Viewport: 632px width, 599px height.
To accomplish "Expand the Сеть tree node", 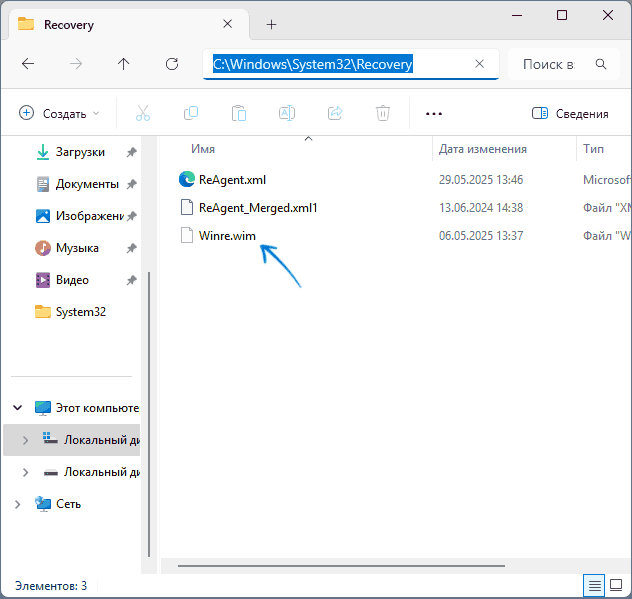I will coord(17,504).
